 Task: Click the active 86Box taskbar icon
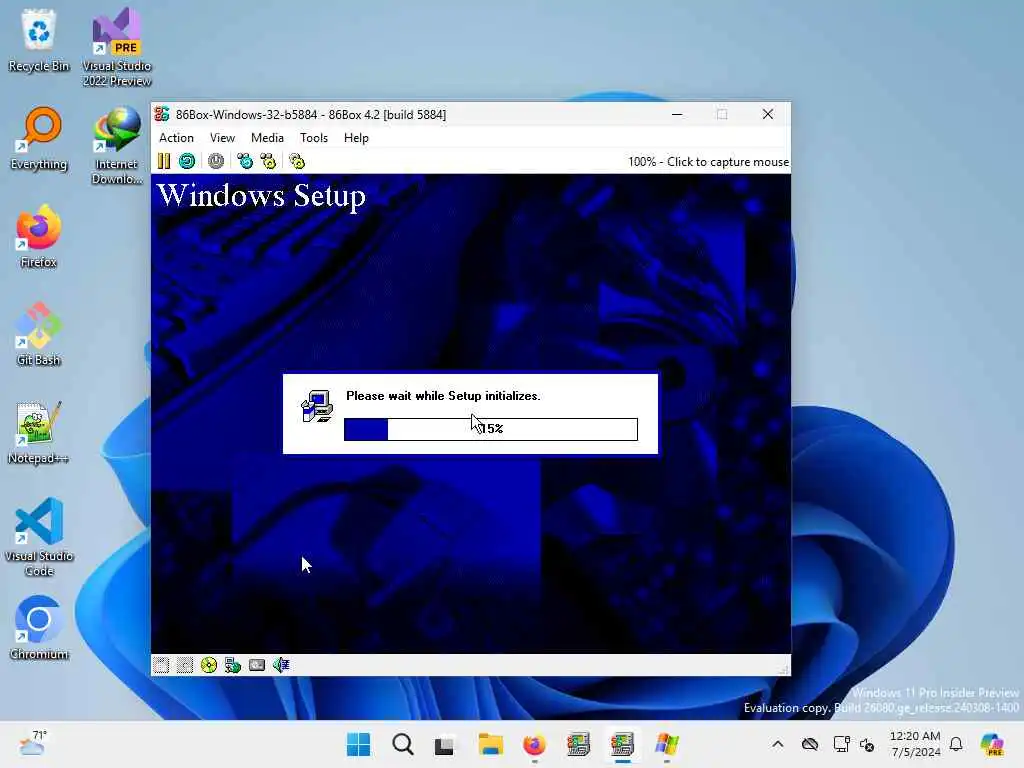click(x=622, y=744)
